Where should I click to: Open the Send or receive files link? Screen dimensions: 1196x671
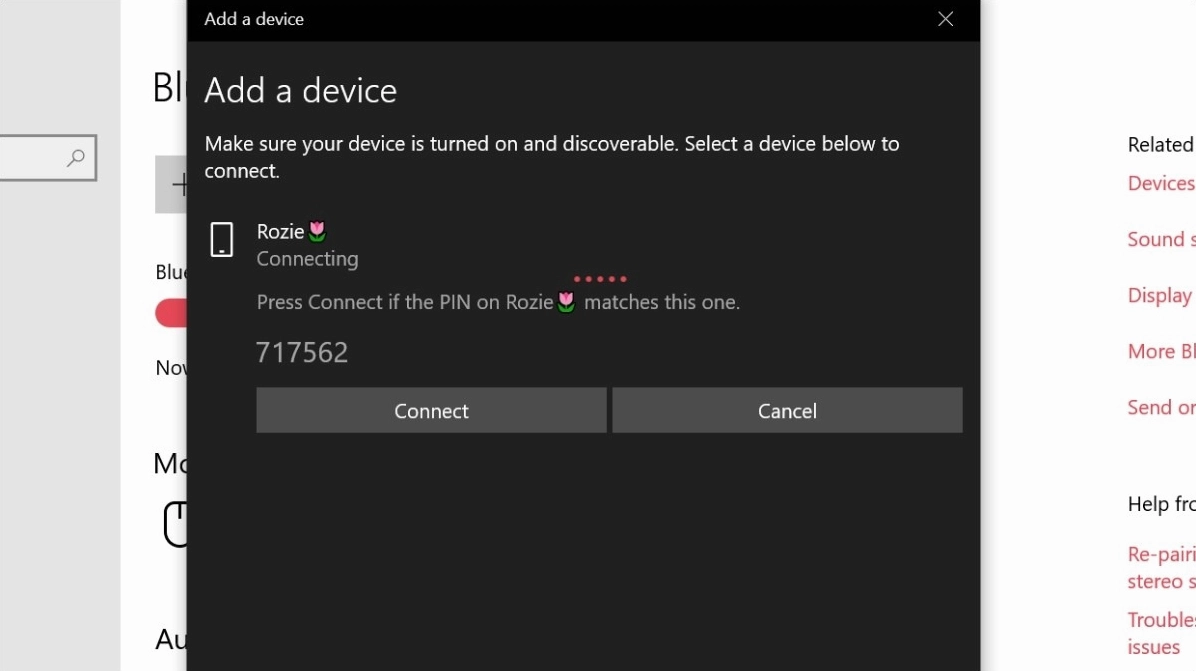pyautogui.click(x=1161, y=407)
